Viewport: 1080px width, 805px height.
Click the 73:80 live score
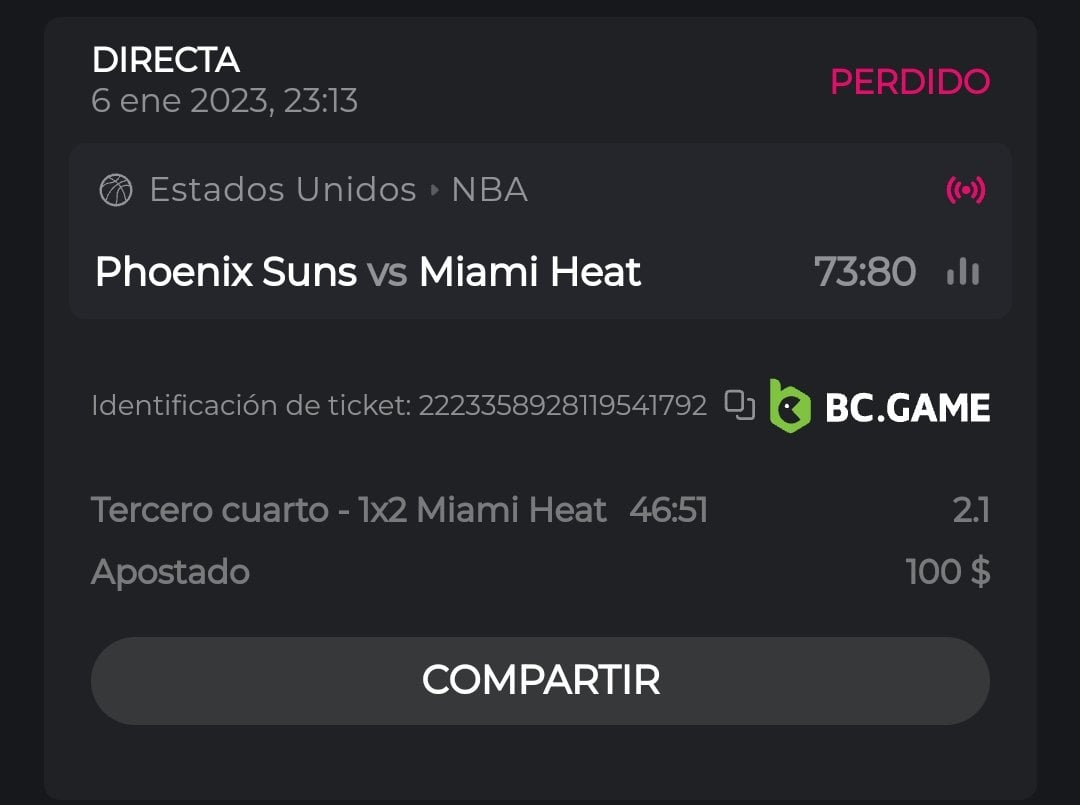point(864,272)
